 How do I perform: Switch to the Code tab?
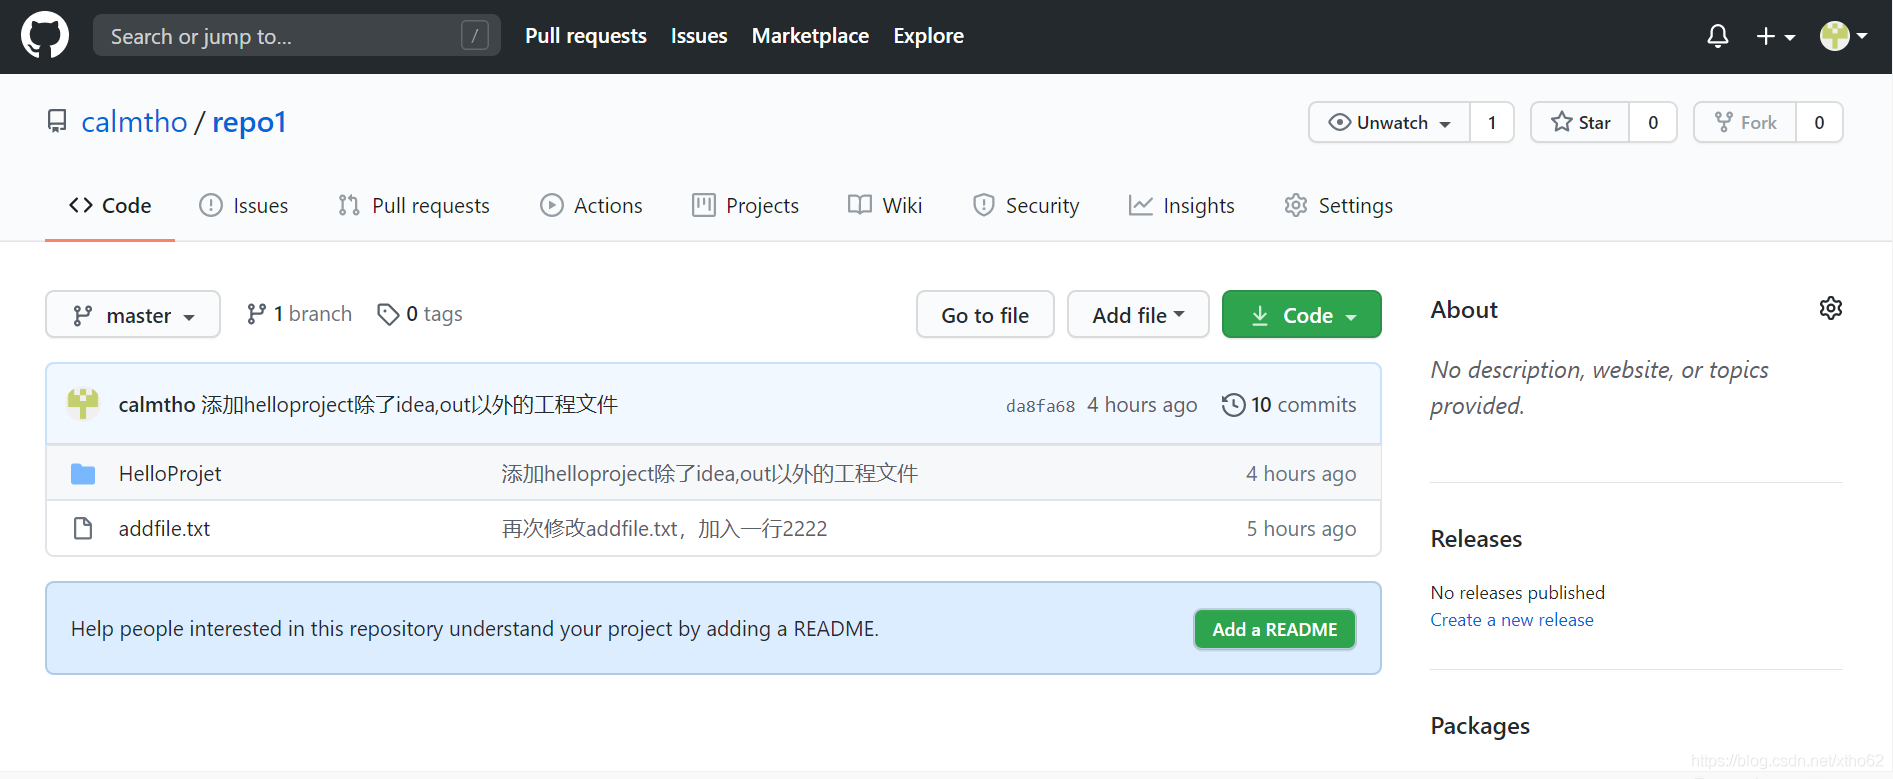coord(110,206)
